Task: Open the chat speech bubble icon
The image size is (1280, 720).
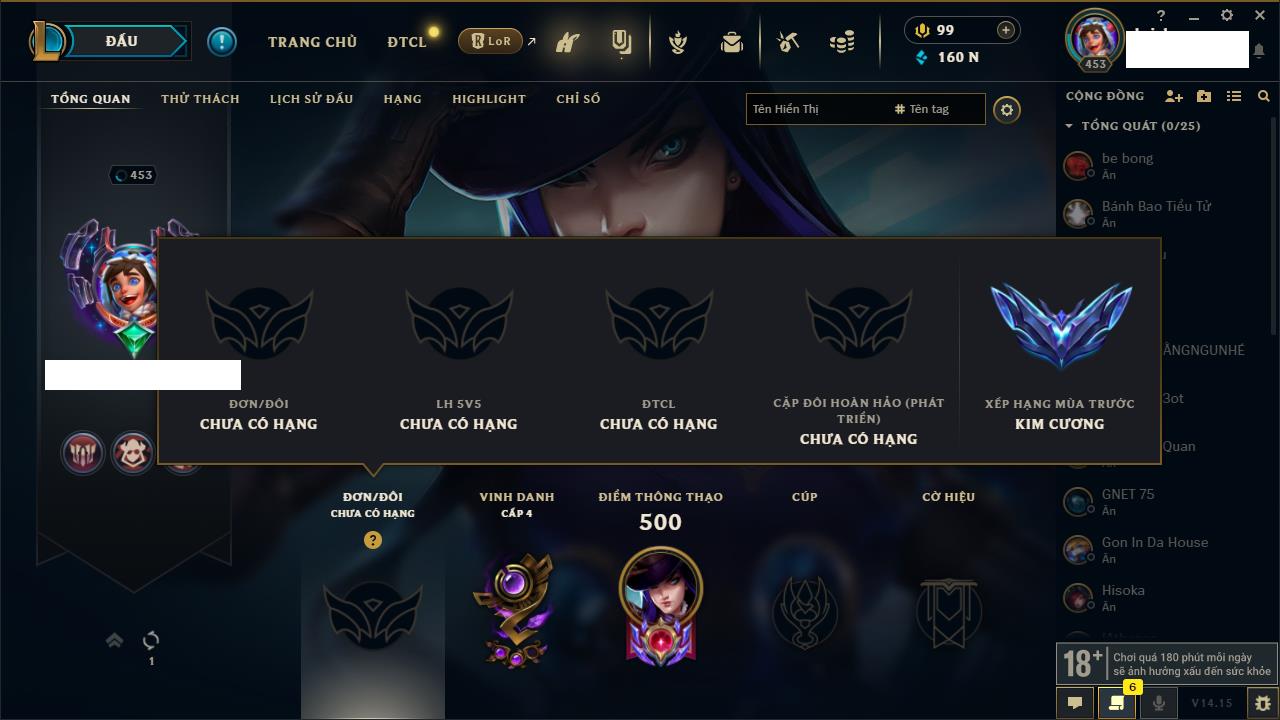Action: point(1075,703)
